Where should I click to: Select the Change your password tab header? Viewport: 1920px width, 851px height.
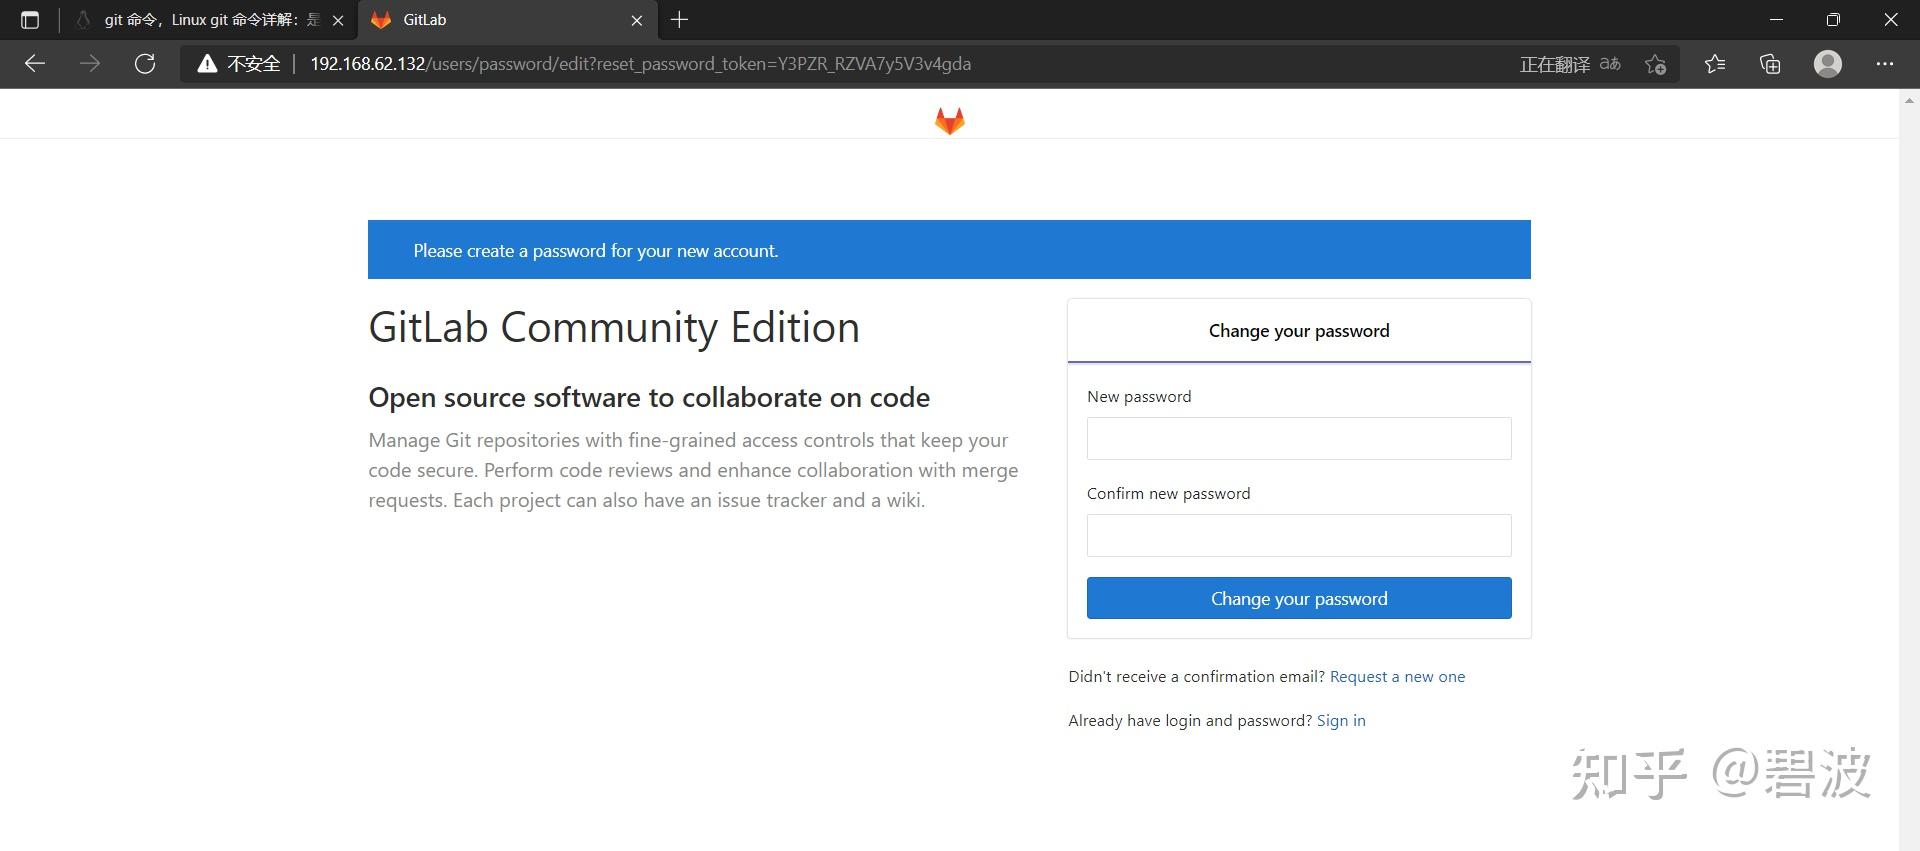click(x=1299, y=331)
